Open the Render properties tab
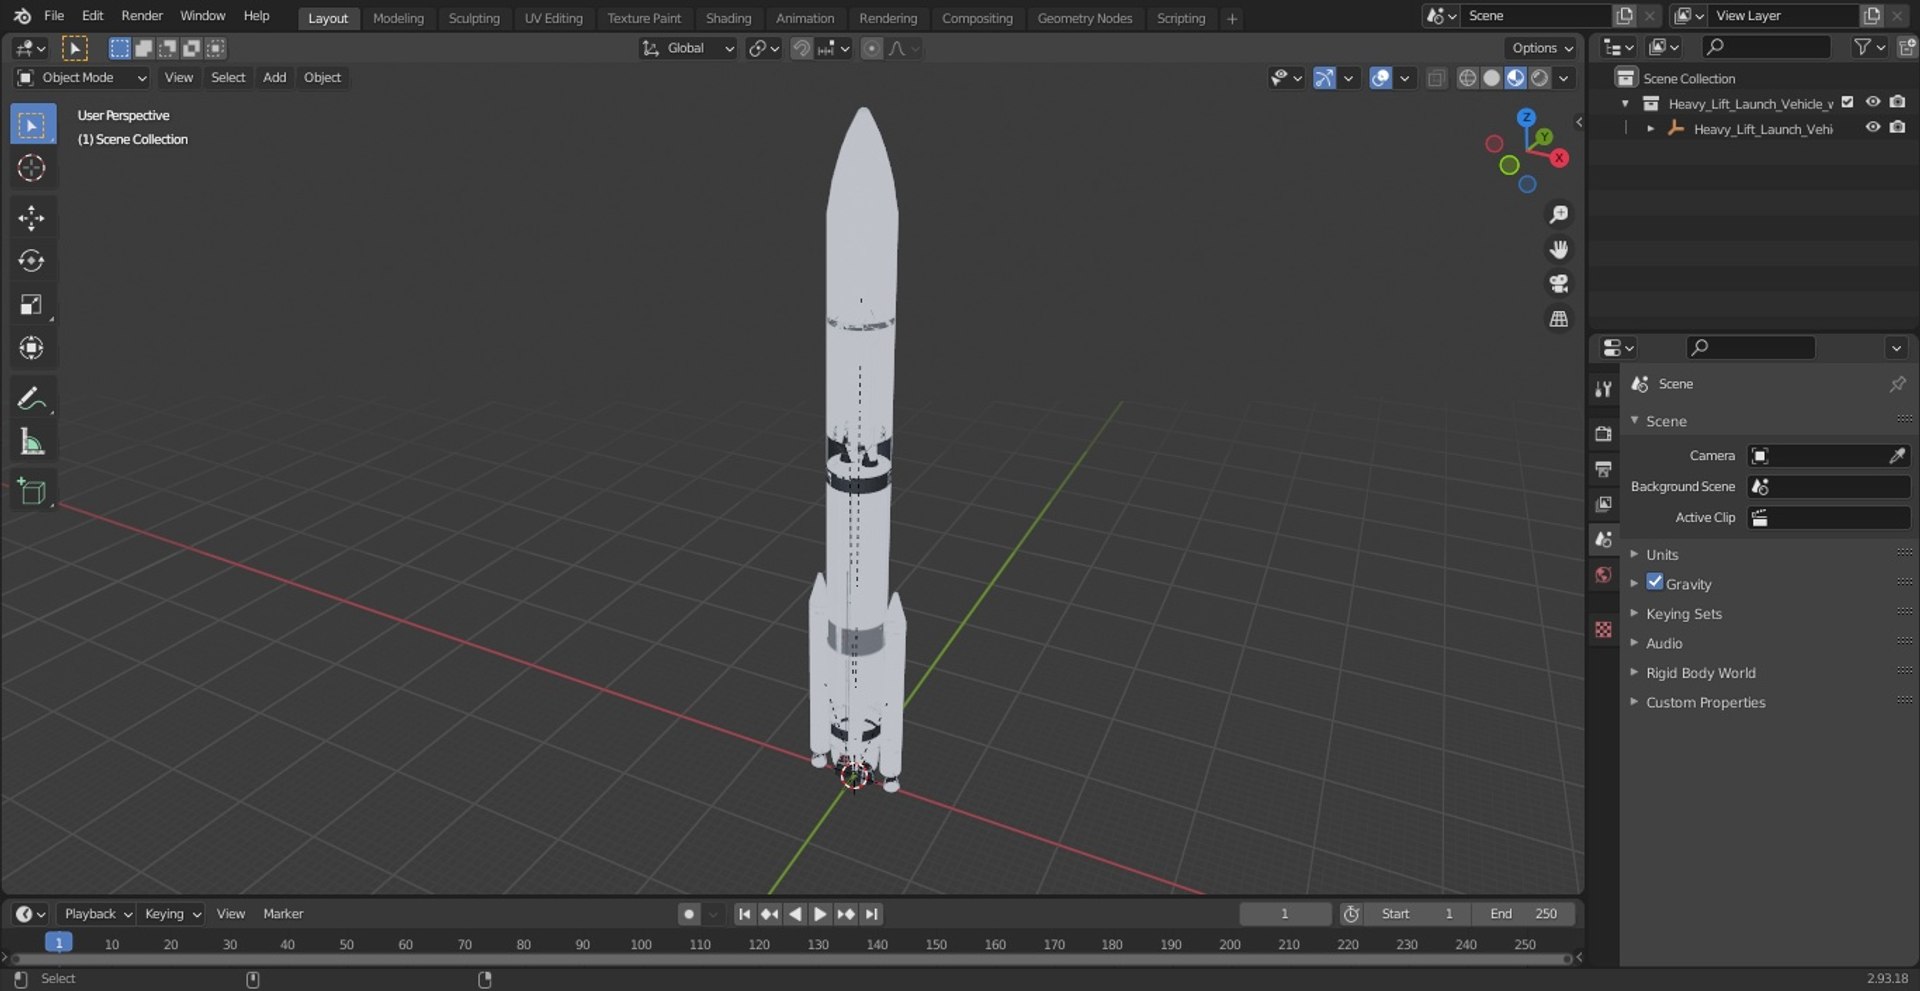The height and width of the screenshot is (991, 1920). [1604, 434]
